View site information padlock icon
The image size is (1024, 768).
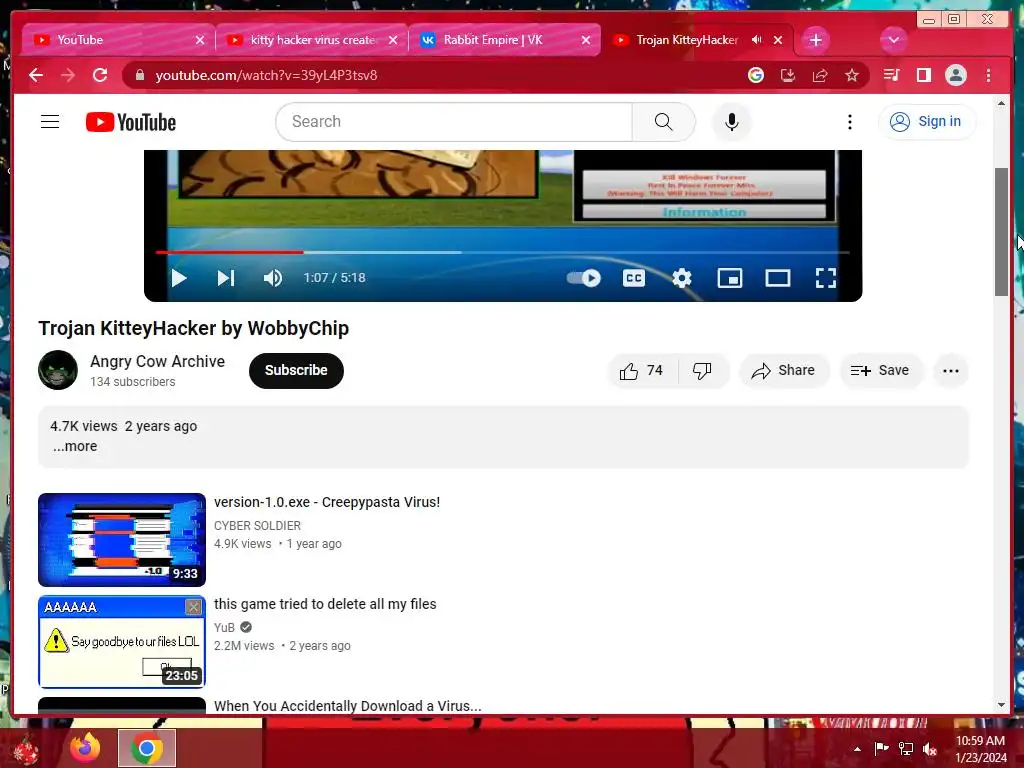pos(139,75)
